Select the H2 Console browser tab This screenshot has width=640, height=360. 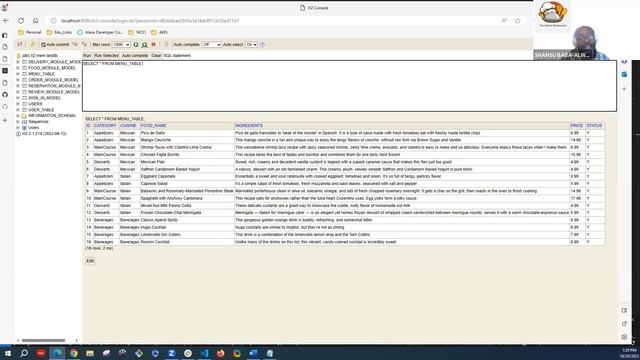pos(314,8)
